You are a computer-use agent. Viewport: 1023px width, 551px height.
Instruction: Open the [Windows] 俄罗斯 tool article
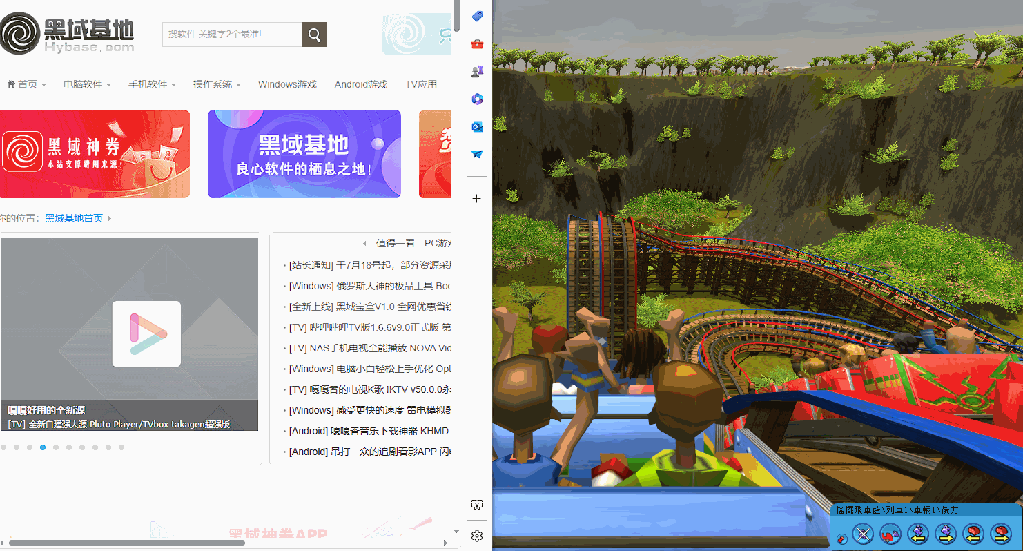[x=369, y=286]
